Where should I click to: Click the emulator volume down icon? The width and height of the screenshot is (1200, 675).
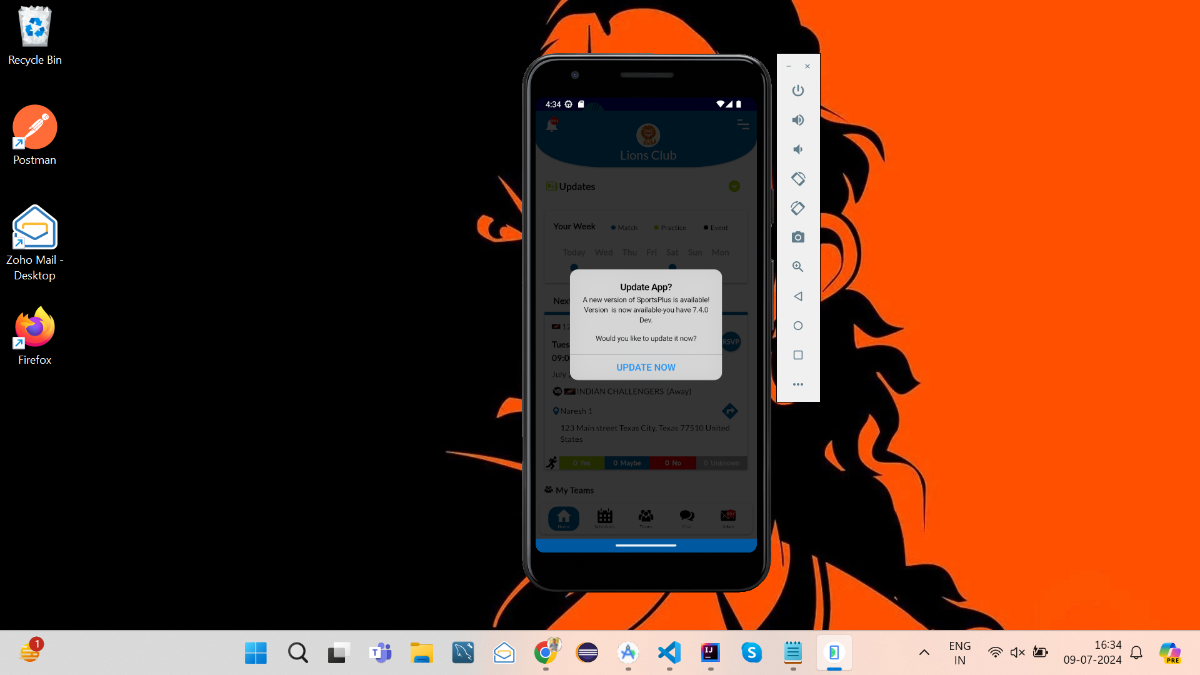[x=798, y=149]
